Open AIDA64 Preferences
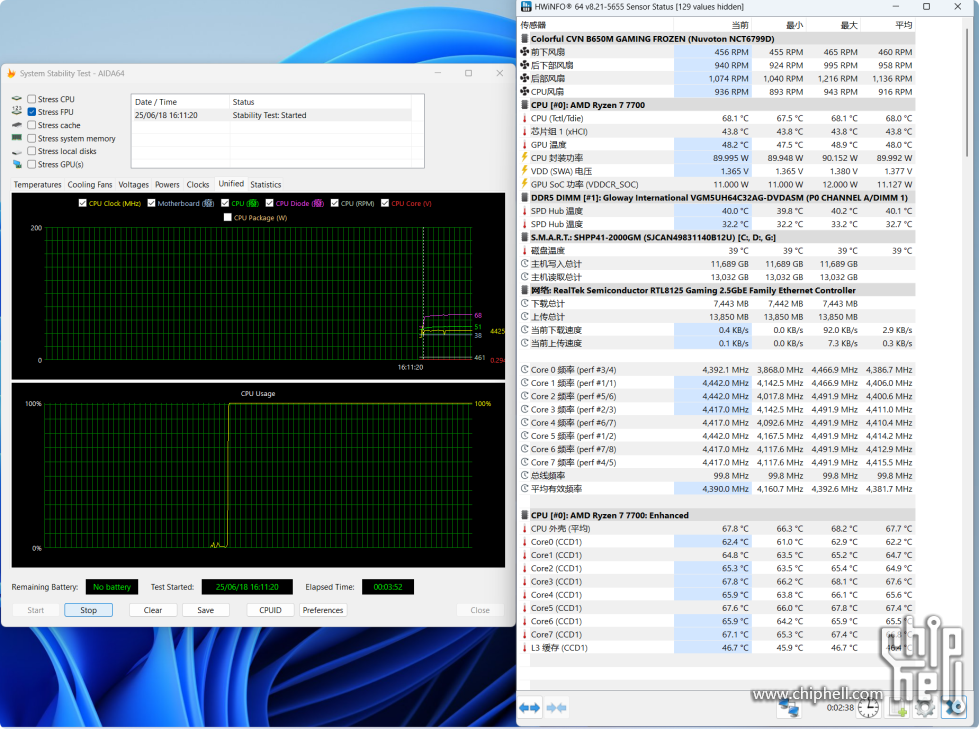The height and width of the screenshot is (729, 979). (x=323, y=610)
